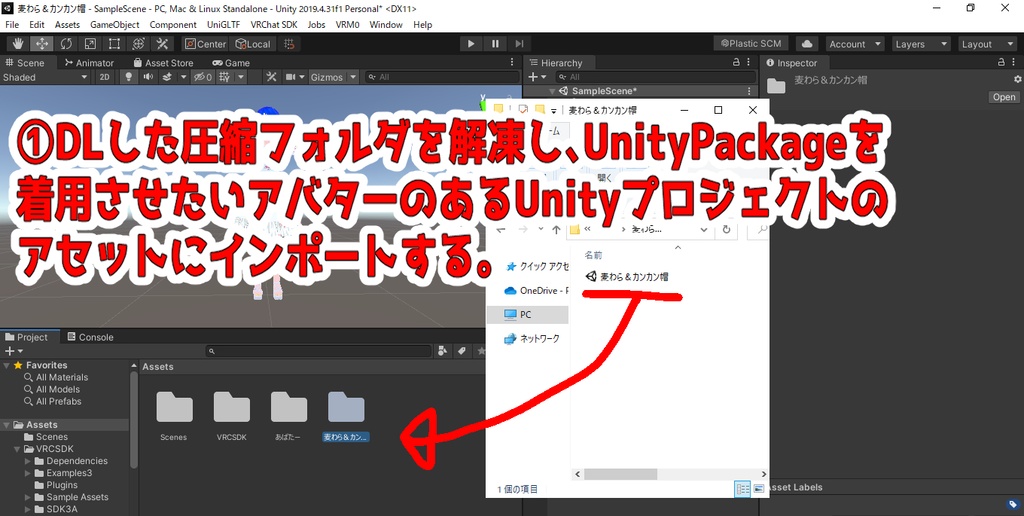Open Project create plus dropdown
The width and height of the screenshot is (1024, 516).
click(x=14, y=351)
